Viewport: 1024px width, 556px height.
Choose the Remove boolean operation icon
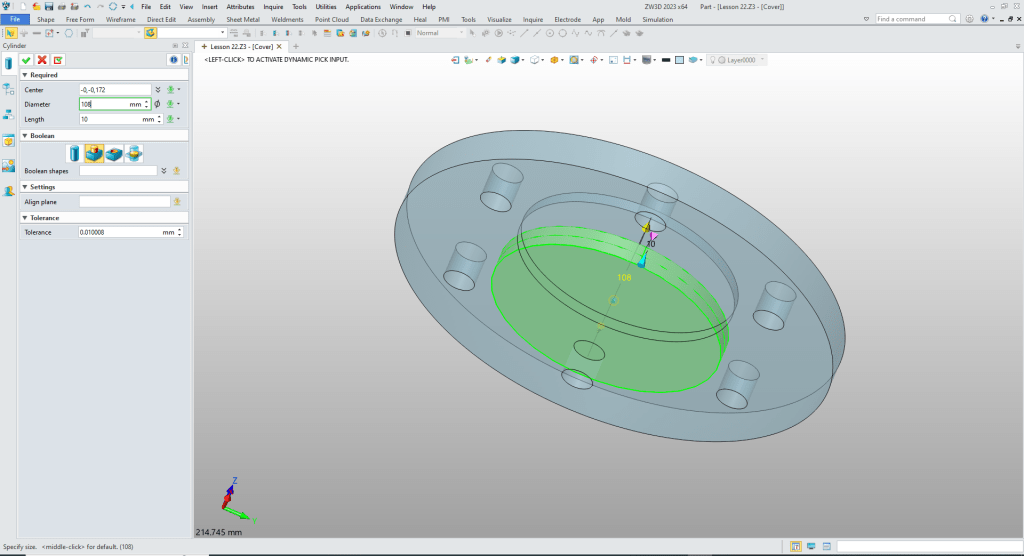[x=114, y=153]
